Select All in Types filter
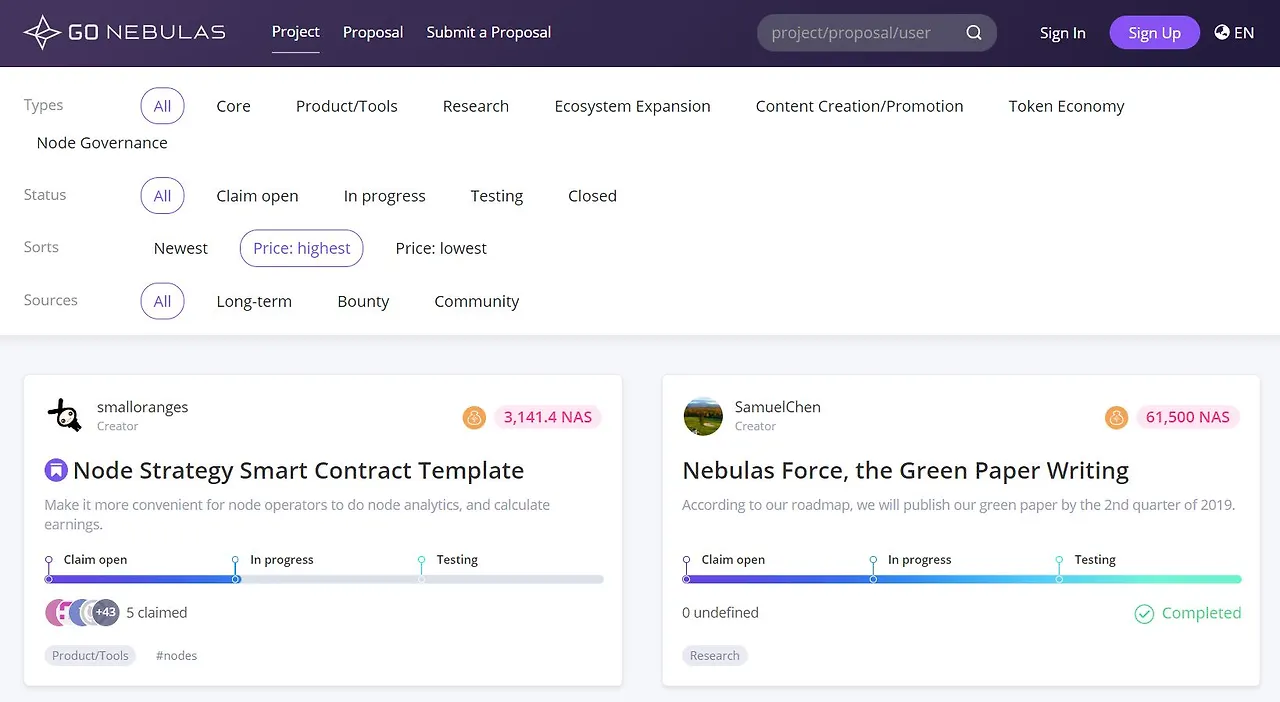This screenshot has width=1280, height=702. 162,106
